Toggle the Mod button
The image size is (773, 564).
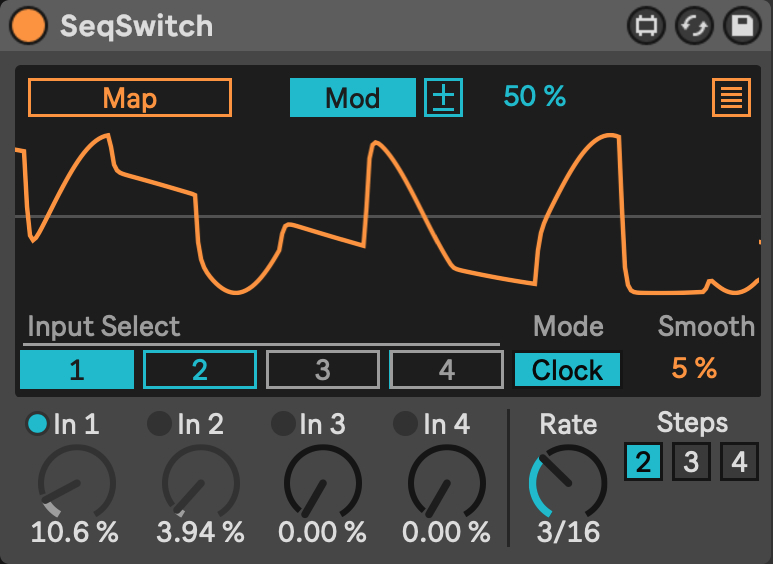[x=352, y=98]
